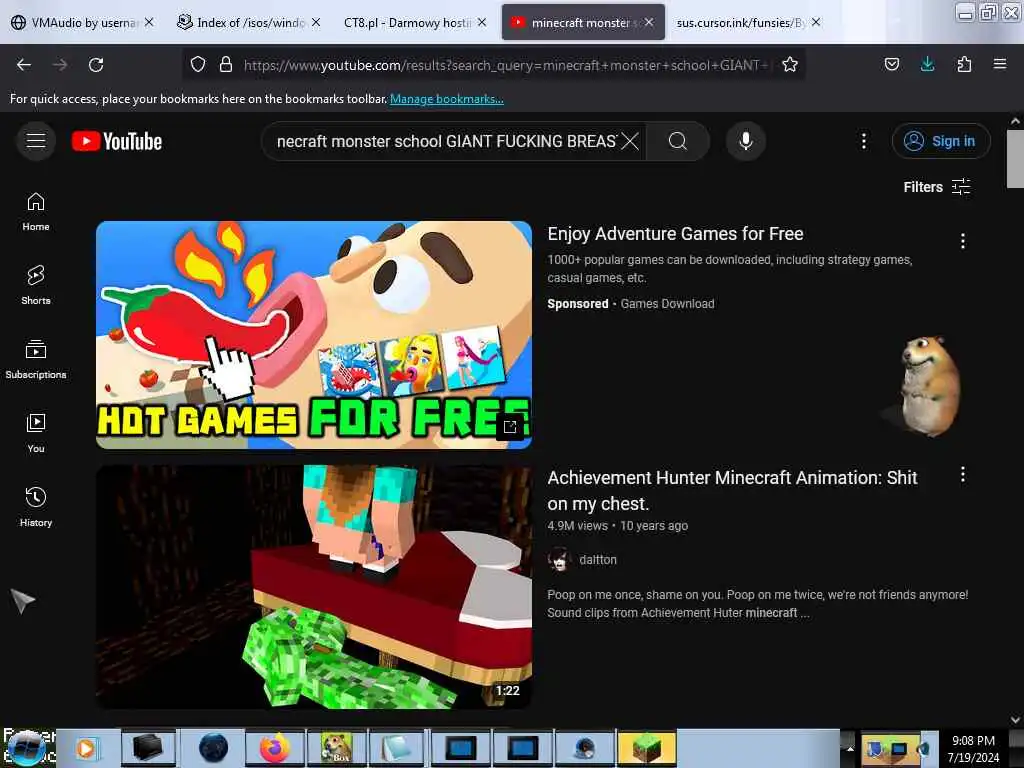Image resolution: width=1024 pixels, height=768 pixels.
Task: Play the Minecraft creeper bed video thumbnail
Action: coord(313,586)
